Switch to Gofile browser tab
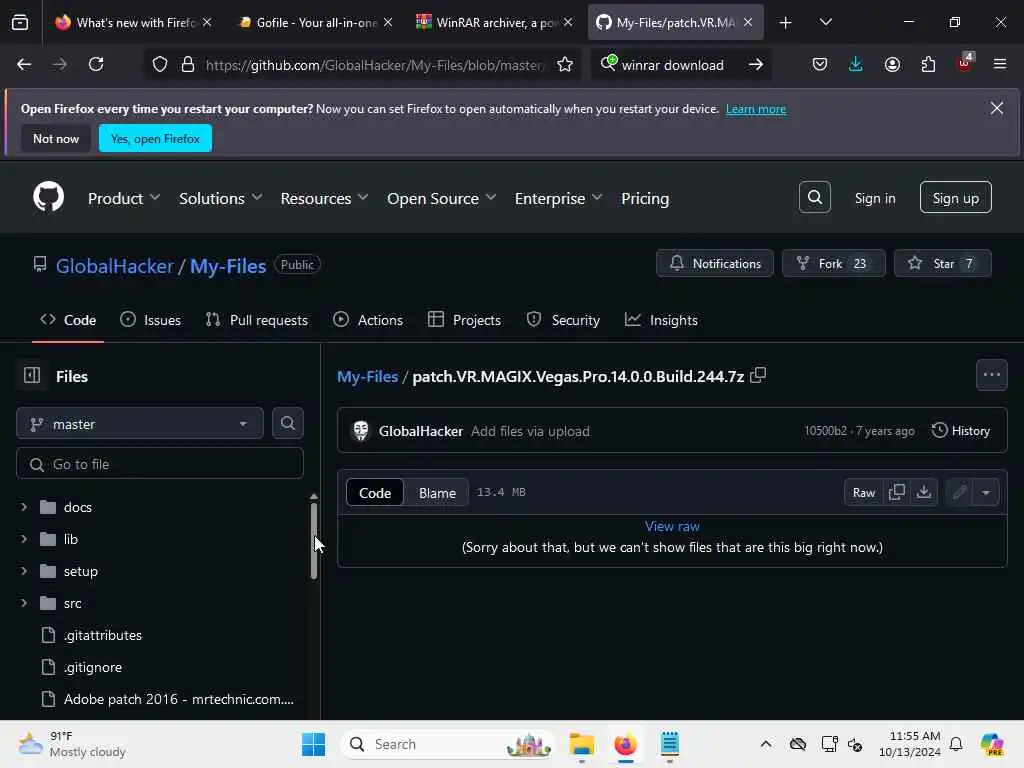This screenshot has width=1024, height=768. [316, 23]
